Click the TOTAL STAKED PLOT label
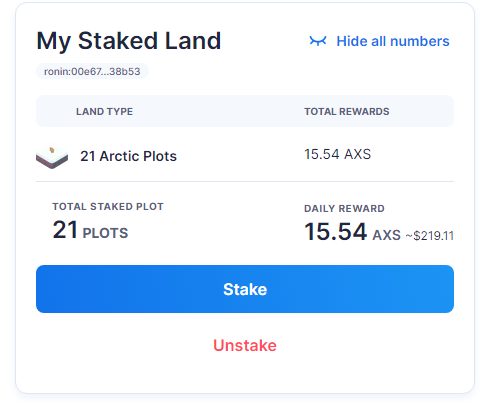This screenshot has height=404, width=481. pyautogui.click(x=108, y=207)
